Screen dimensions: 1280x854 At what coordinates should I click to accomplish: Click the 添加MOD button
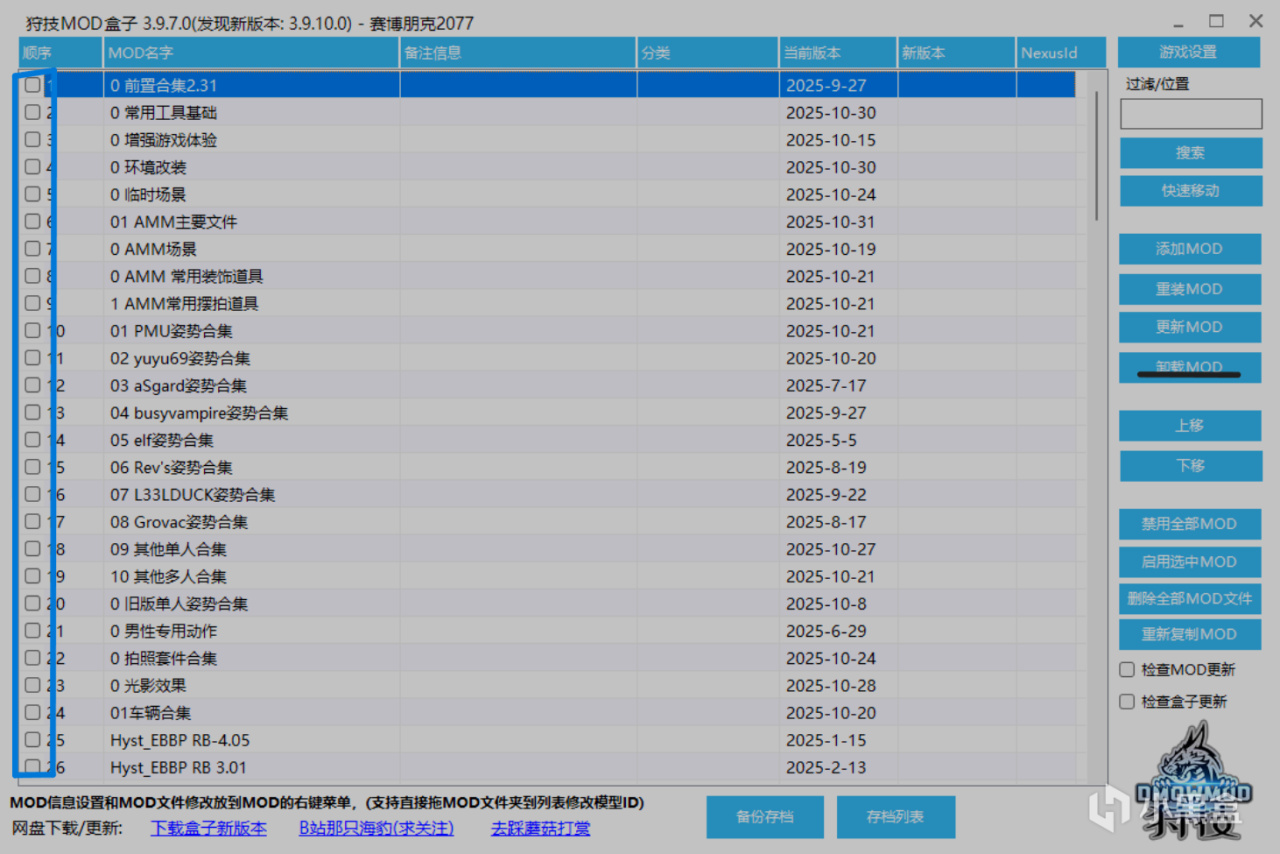point(1190,249)
